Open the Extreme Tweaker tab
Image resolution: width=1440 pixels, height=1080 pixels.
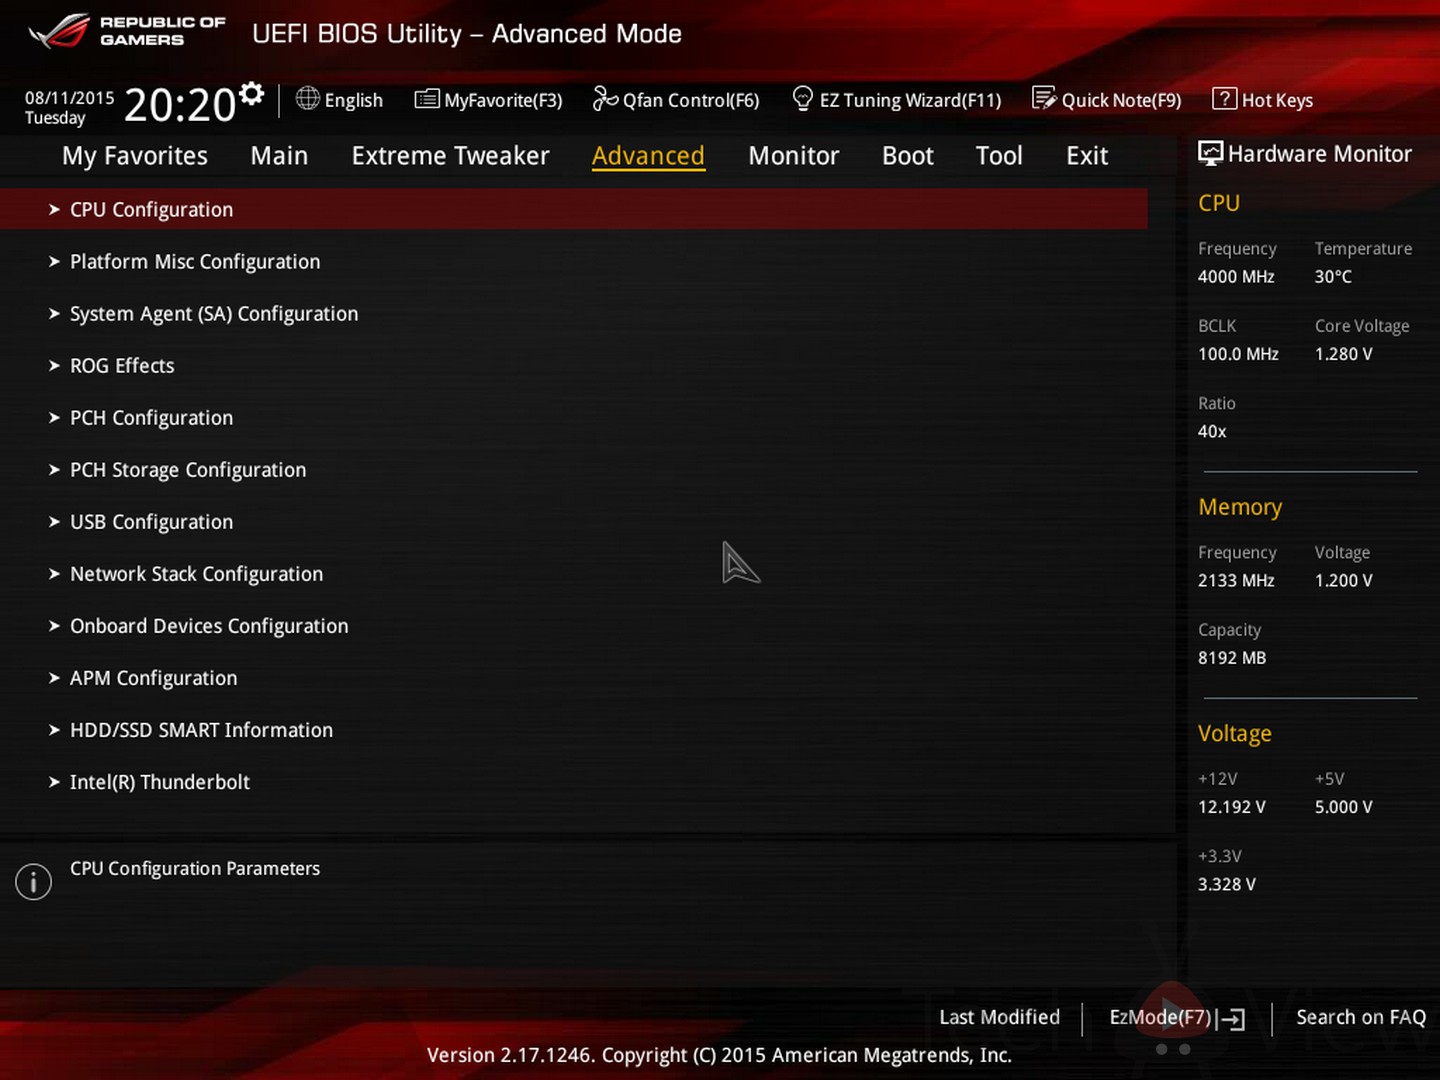click(x=450, y=156)
